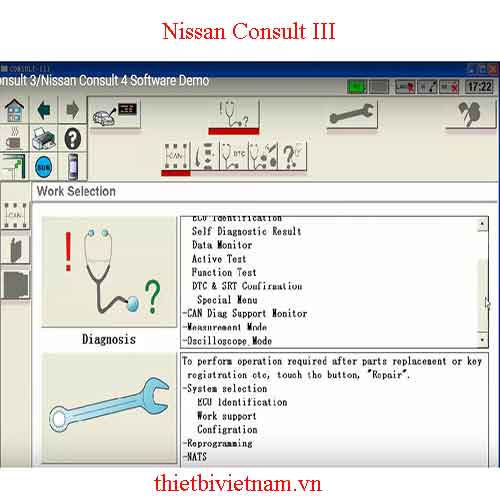Click 'Self Diagnostic Result' in the list
This screenshot has width=500, height=500.
pyautogui.click(x=246, y=231)
